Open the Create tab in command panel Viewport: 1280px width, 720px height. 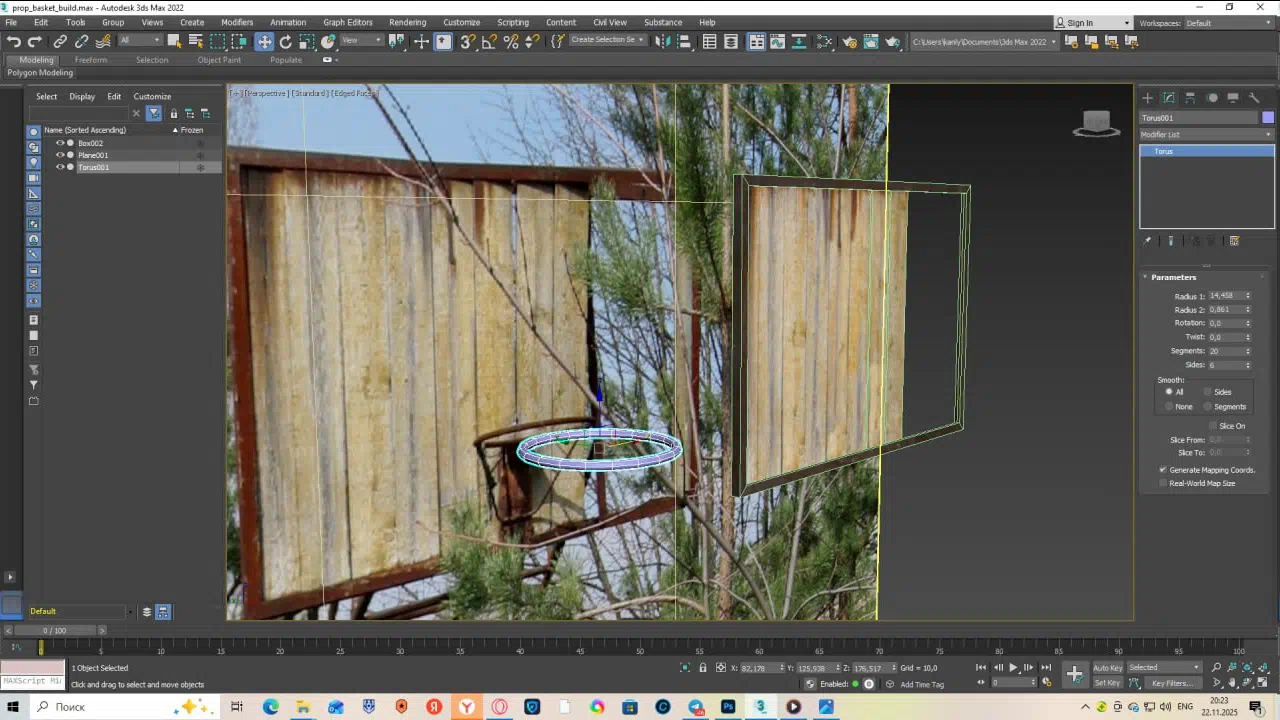pyautogui.click(x=1147, y=97)
